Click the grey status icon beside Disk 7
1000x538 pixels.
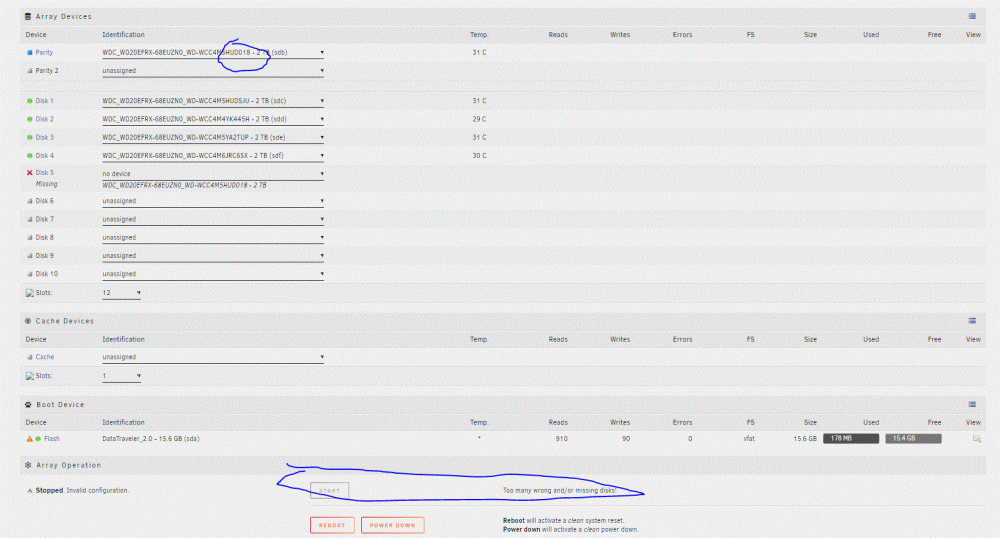coord(29,219)
